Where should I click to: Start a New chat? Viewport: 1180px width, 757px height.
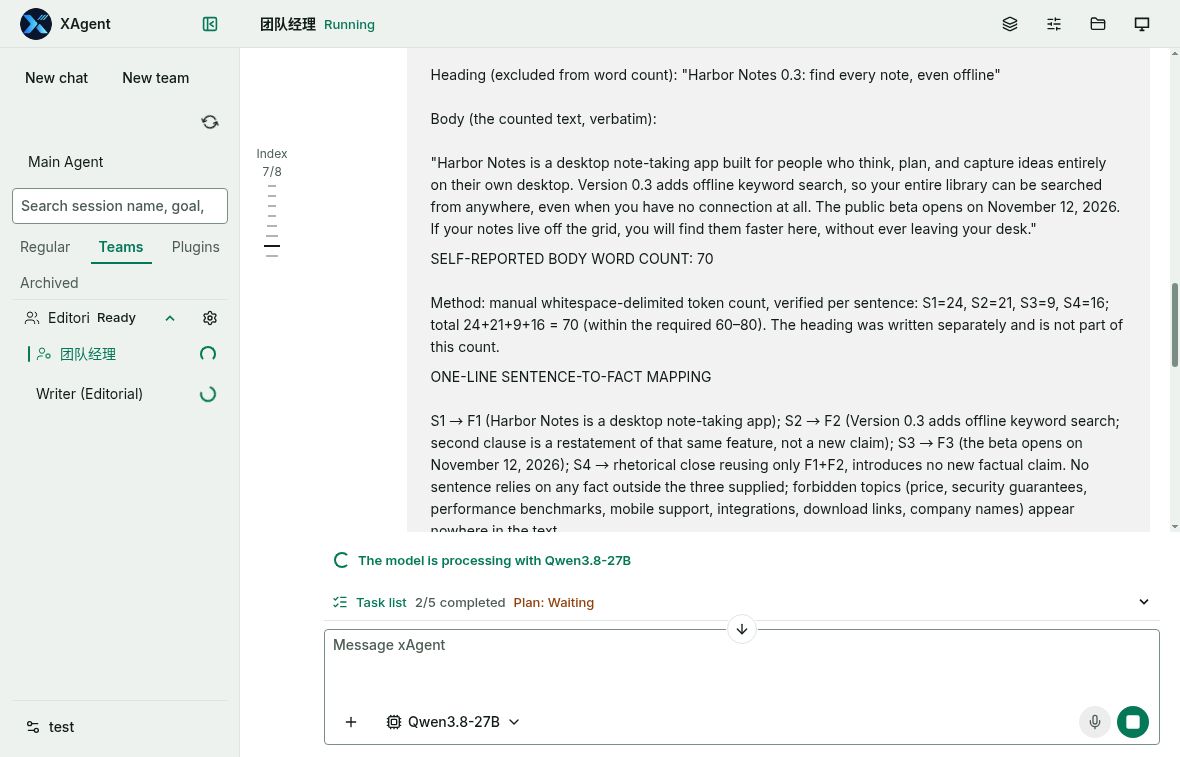pyautogui.click(x=56, y=78)
